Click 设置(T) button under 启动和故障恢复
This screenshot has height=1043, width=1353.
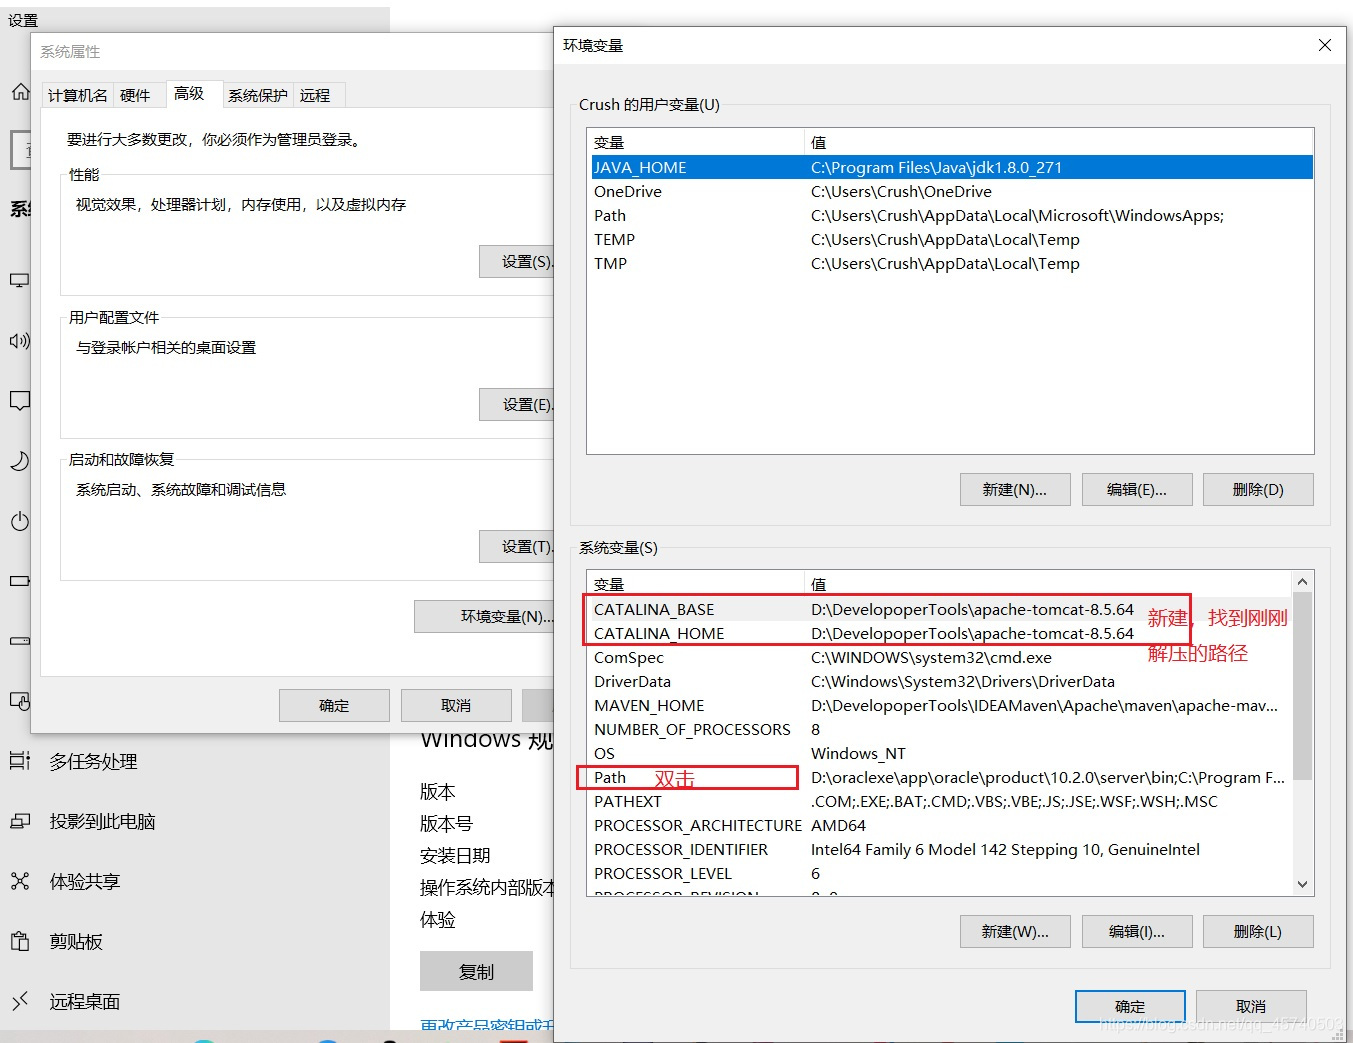click(x=516, y=547)
